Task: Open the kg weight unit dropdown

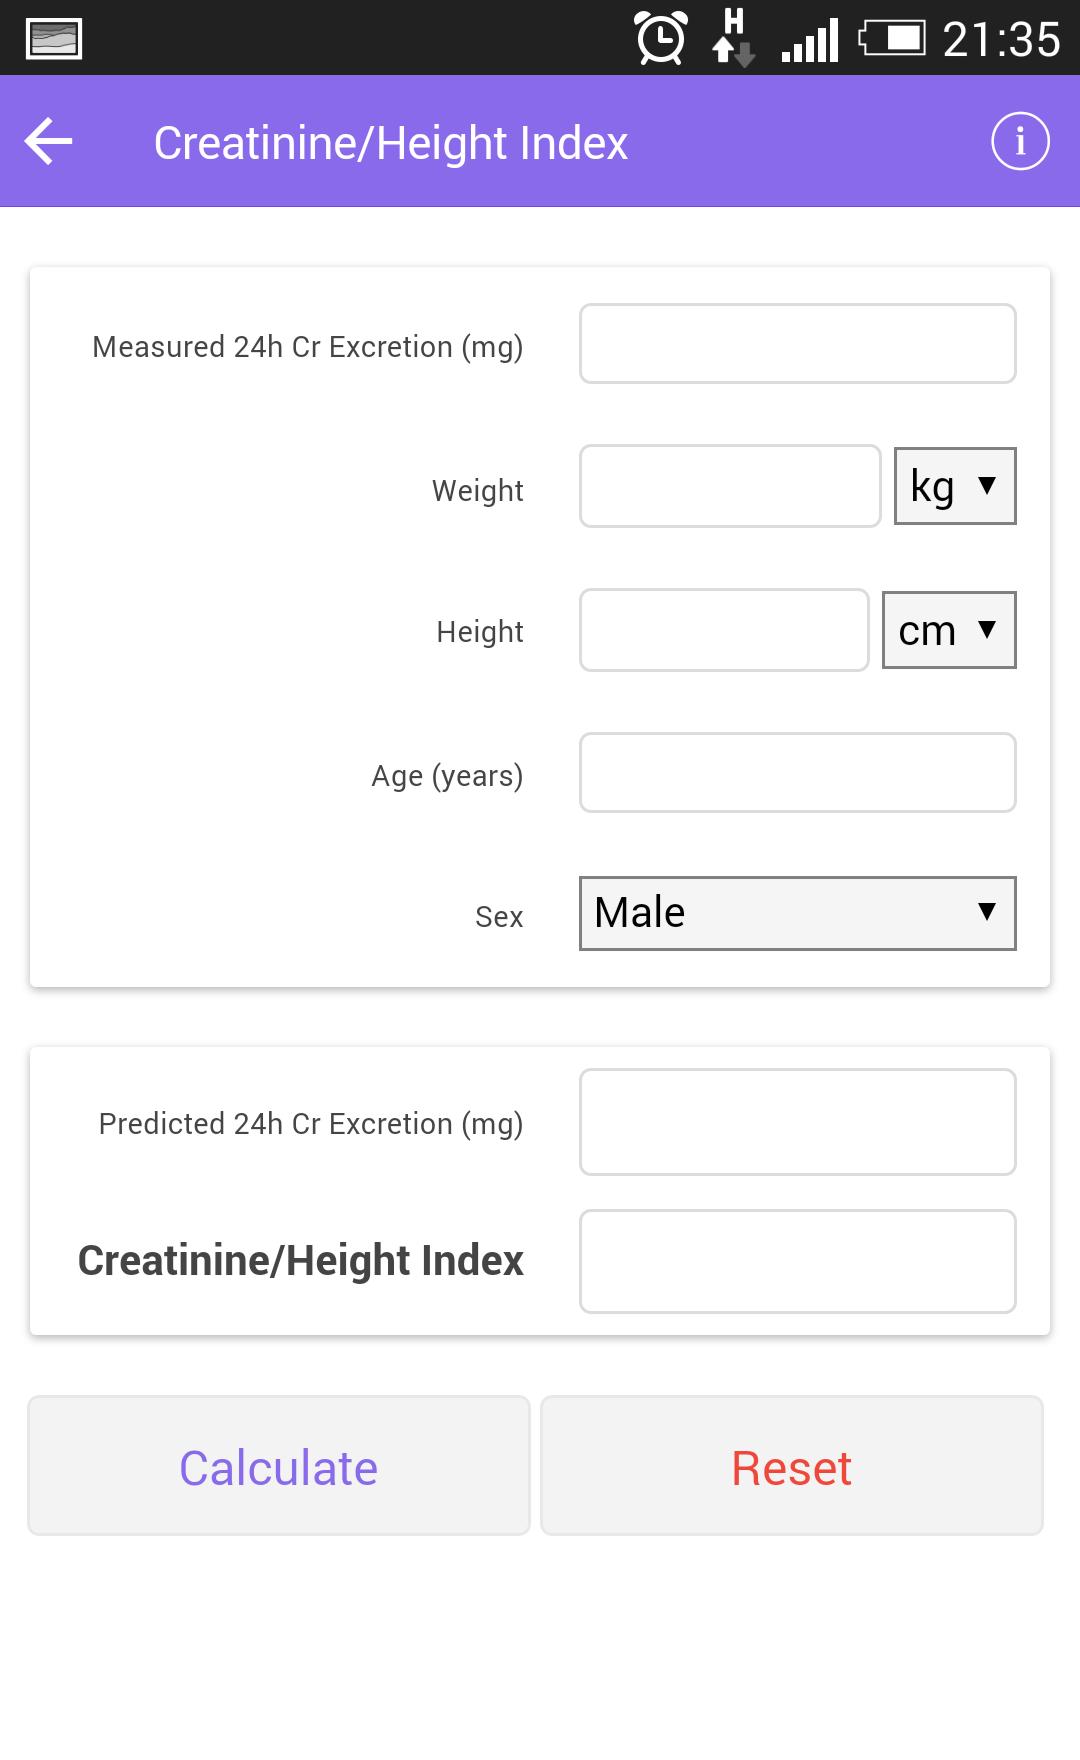Action: (x=954, y=486)
